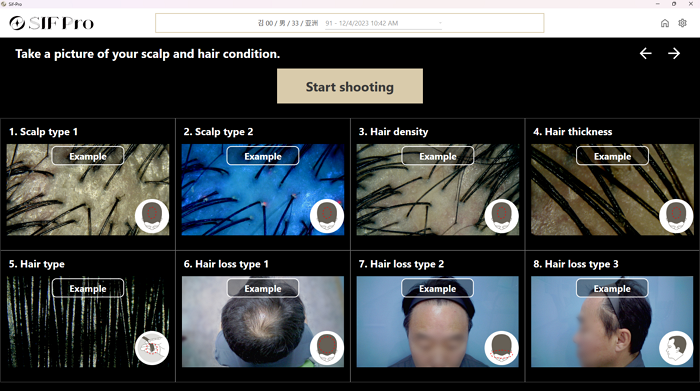The height and width of the screenshot is (391, 700).
Task: Click crown icon on Hair loss type 1
Action: click(327, 348)
